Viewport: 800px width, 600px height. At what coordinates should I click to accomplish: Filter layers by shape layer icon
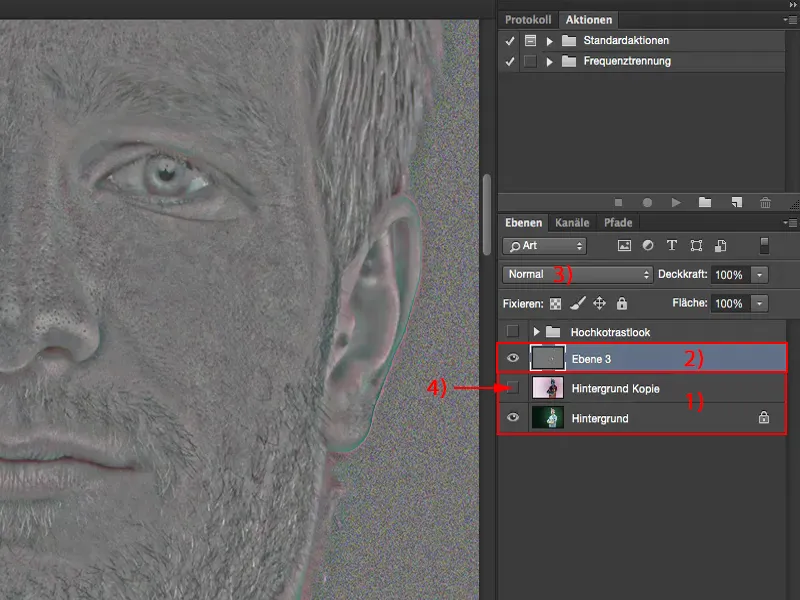tap(696, 245)
